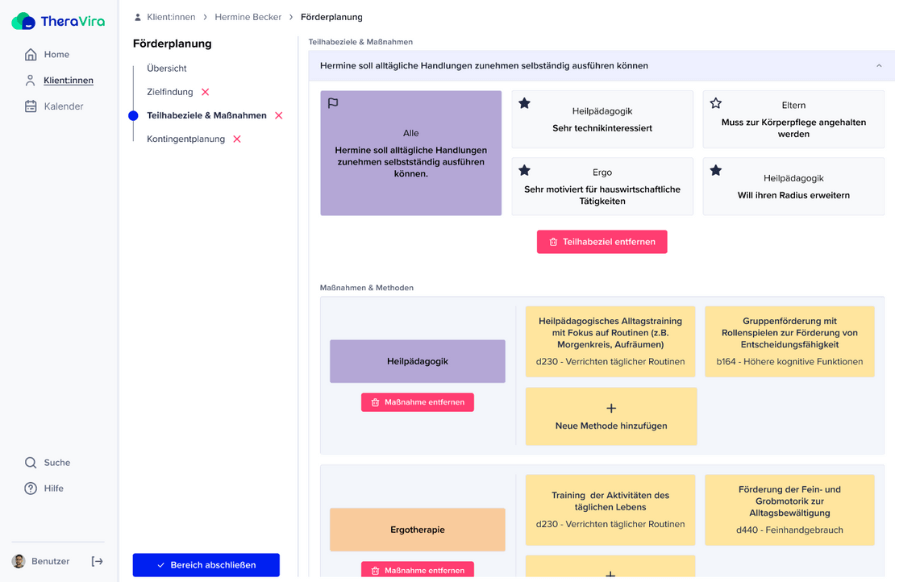
Task: Add new method via plus tile
Action: 611,416
